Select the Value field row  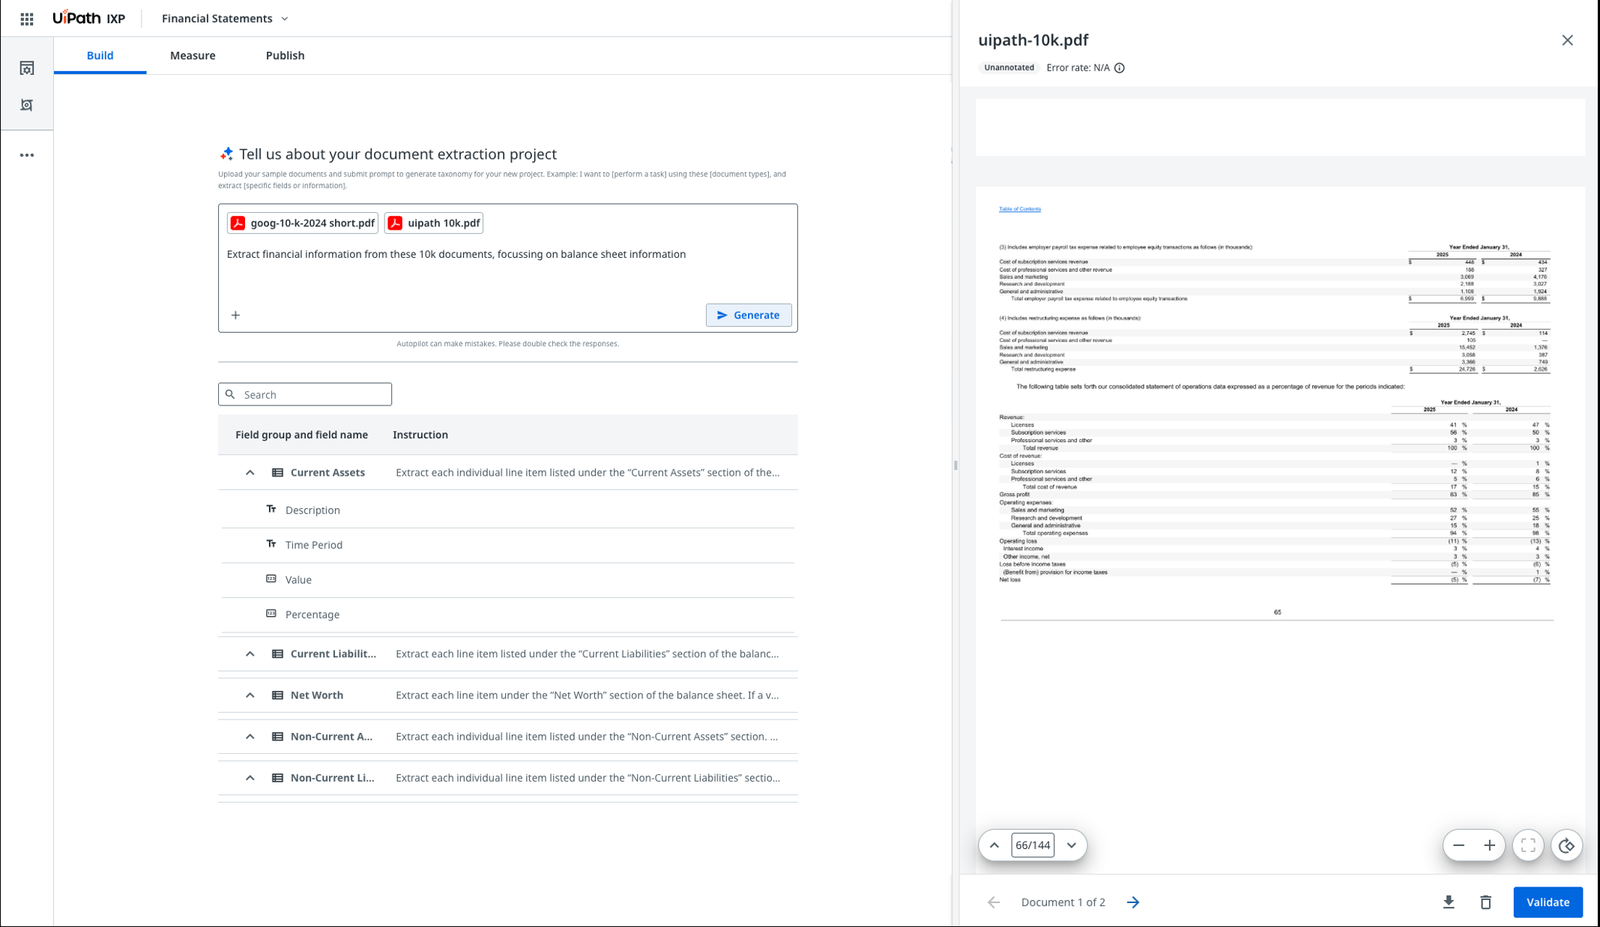coord(508,580)
